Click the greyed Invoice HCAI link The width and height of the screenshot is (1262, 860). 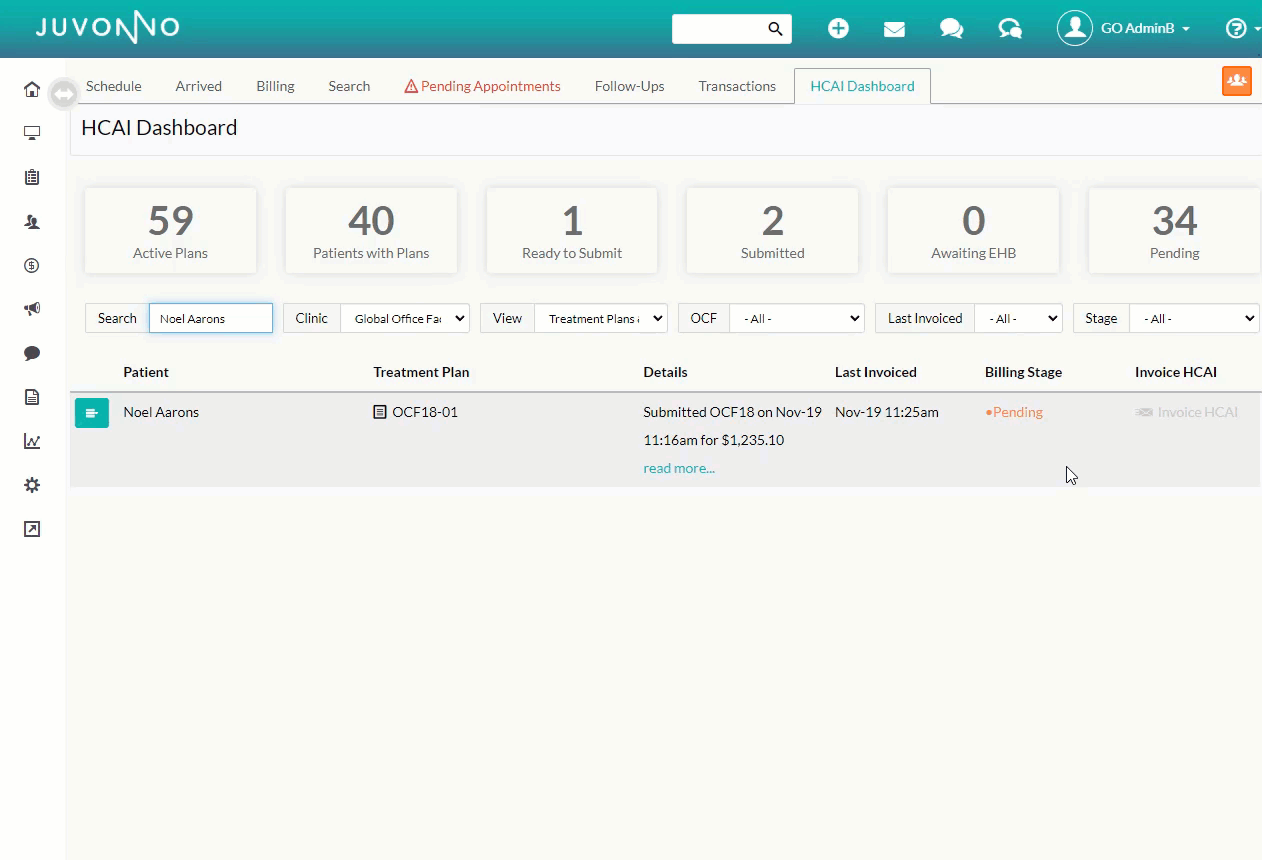tap(1187, 412)
